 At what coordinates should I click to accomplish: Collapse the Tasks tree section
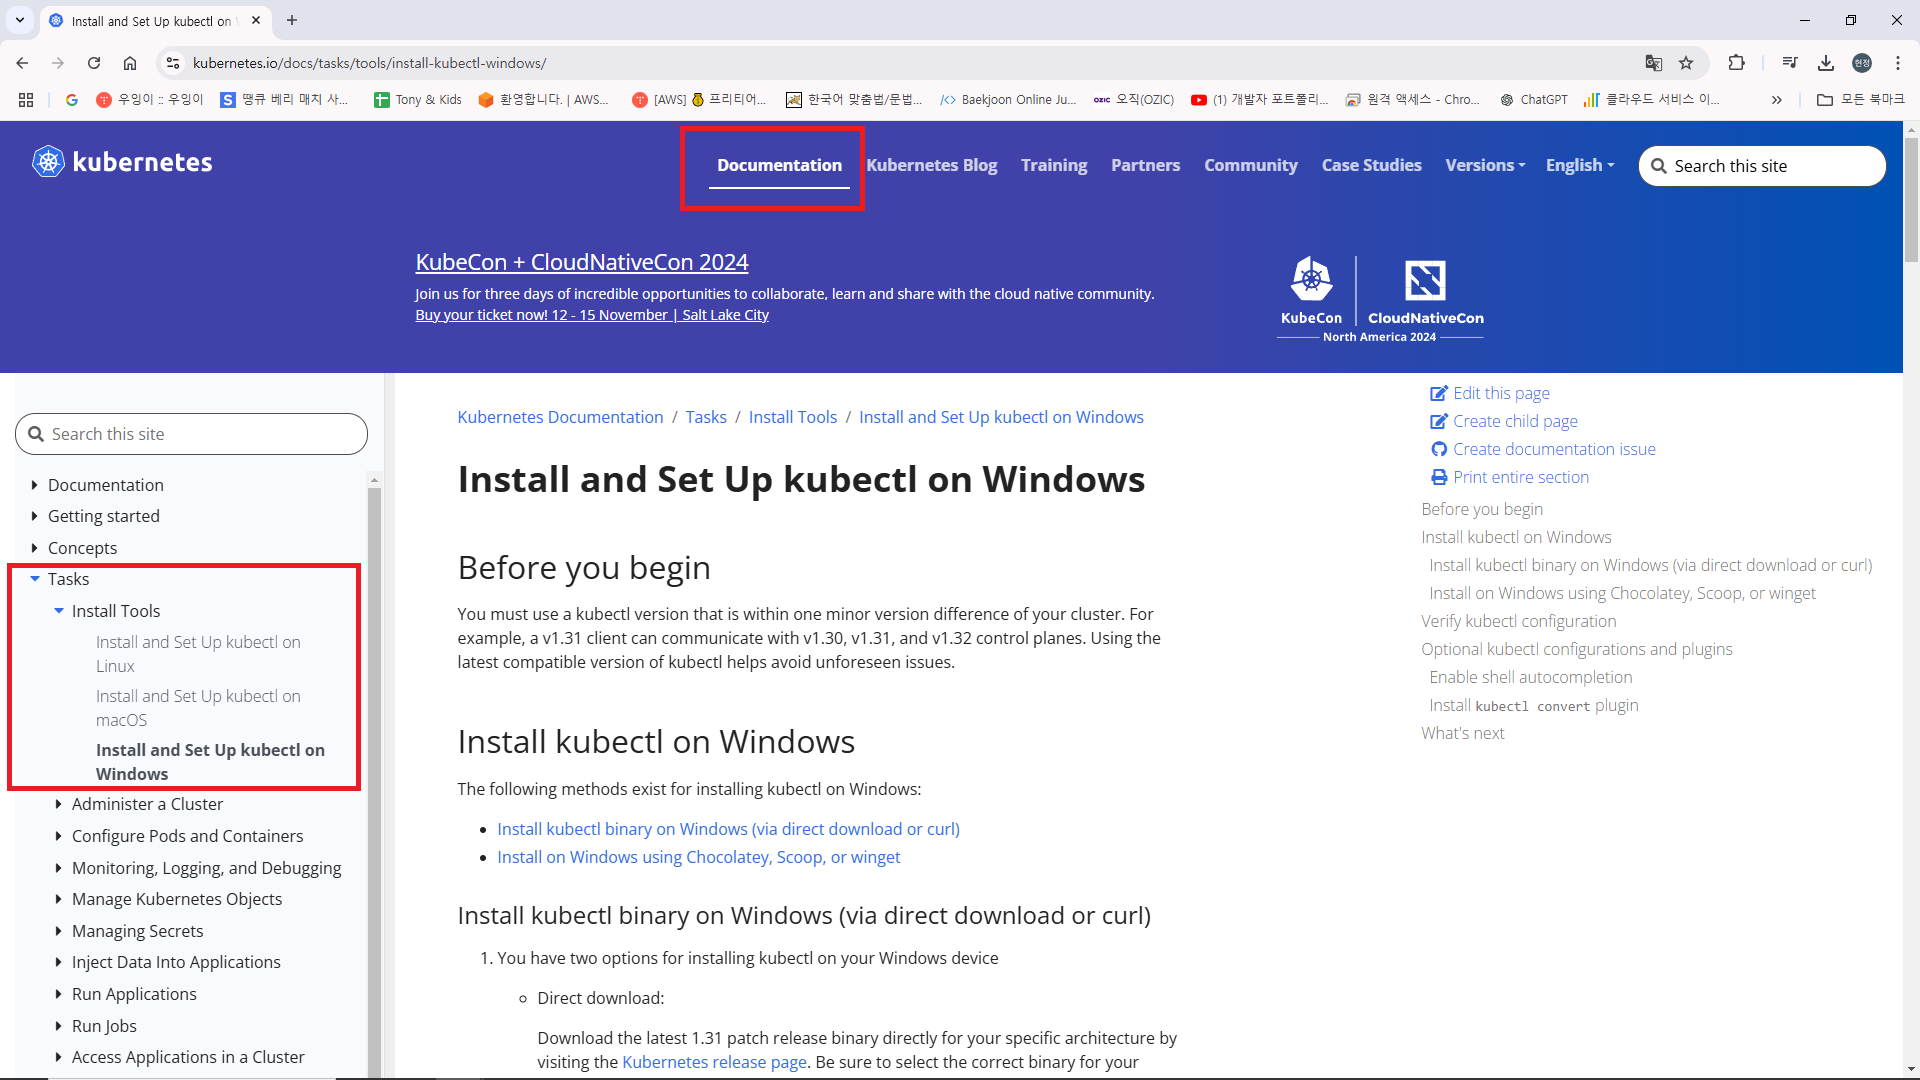[x=35, y=579]
